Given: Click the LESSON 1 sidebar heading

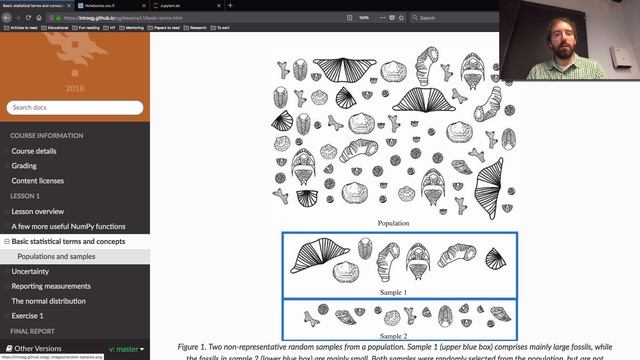Looking at the screenshot, I should 25,196.
